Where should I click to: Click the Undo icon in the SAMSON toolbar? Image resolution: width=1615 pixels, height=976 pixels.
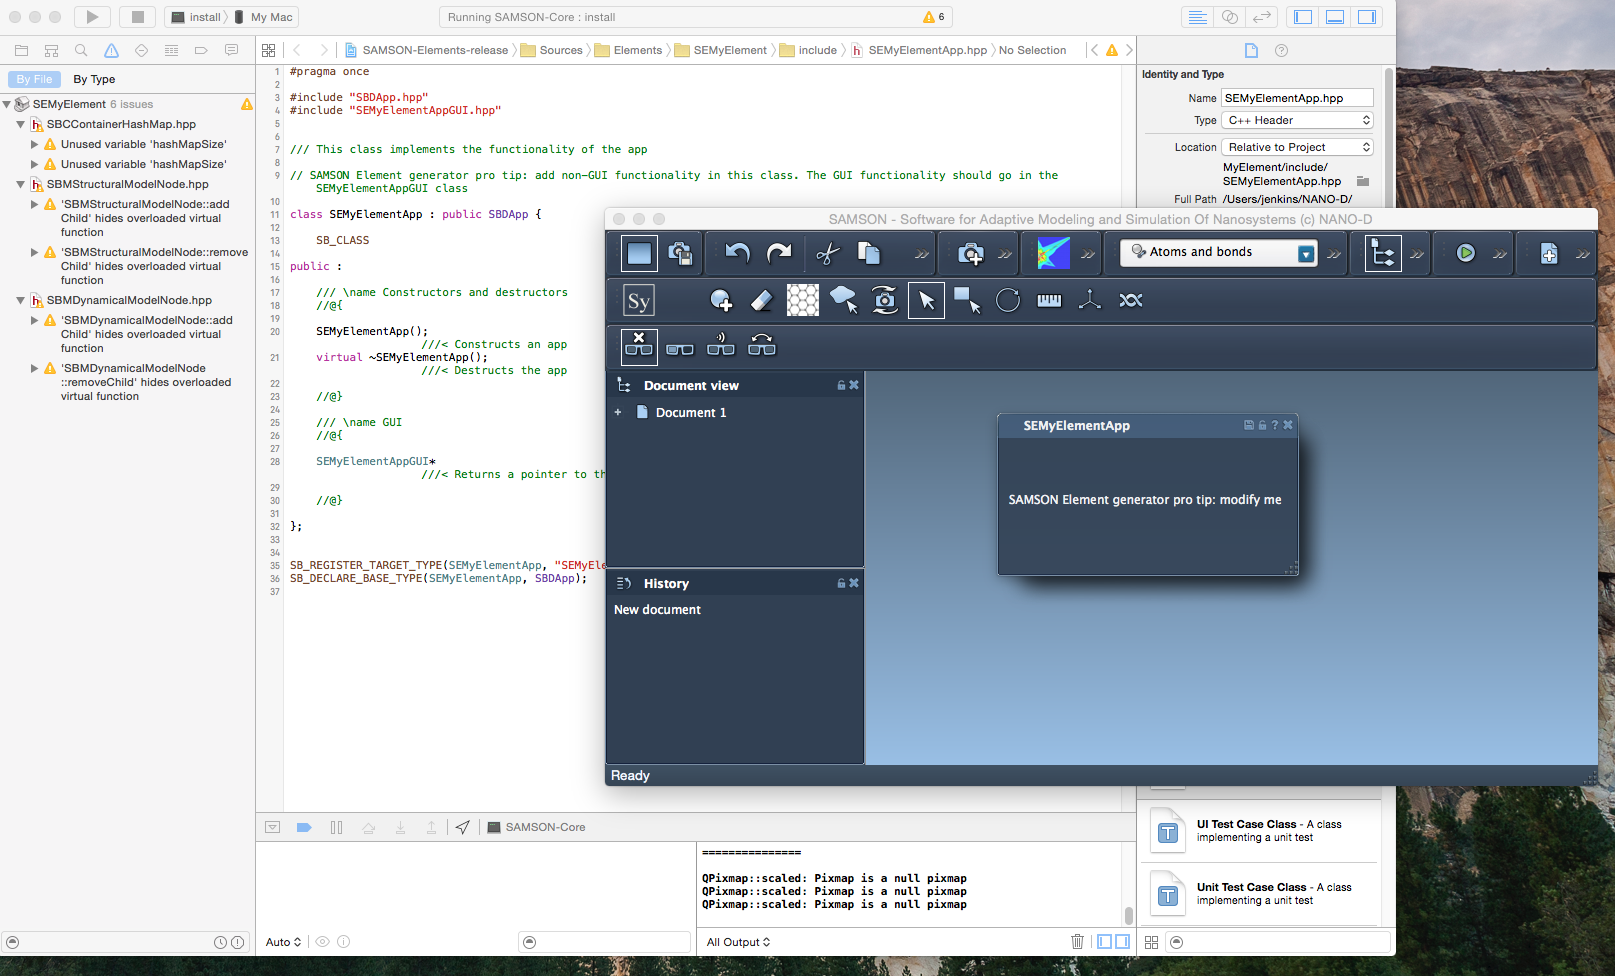click(738, 253)
